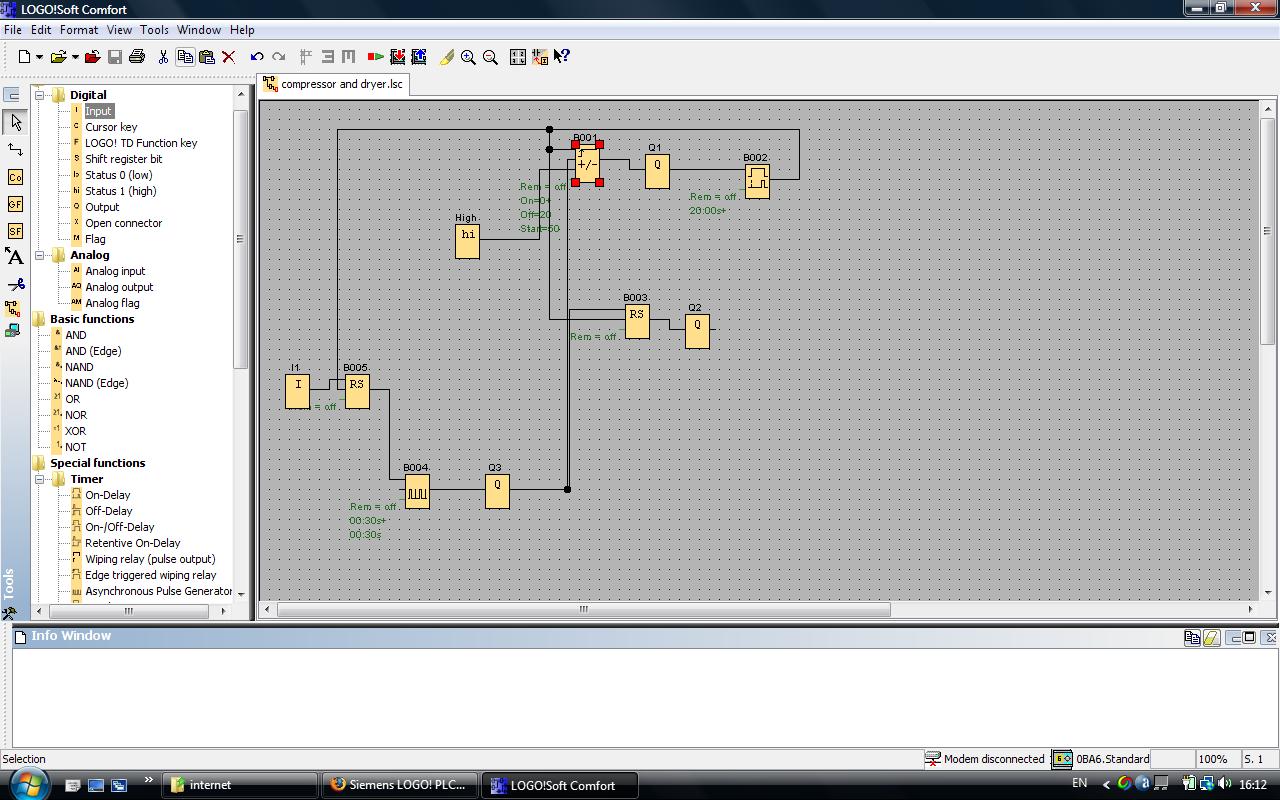Cut the selected block with scissors

tap(163, 57)
